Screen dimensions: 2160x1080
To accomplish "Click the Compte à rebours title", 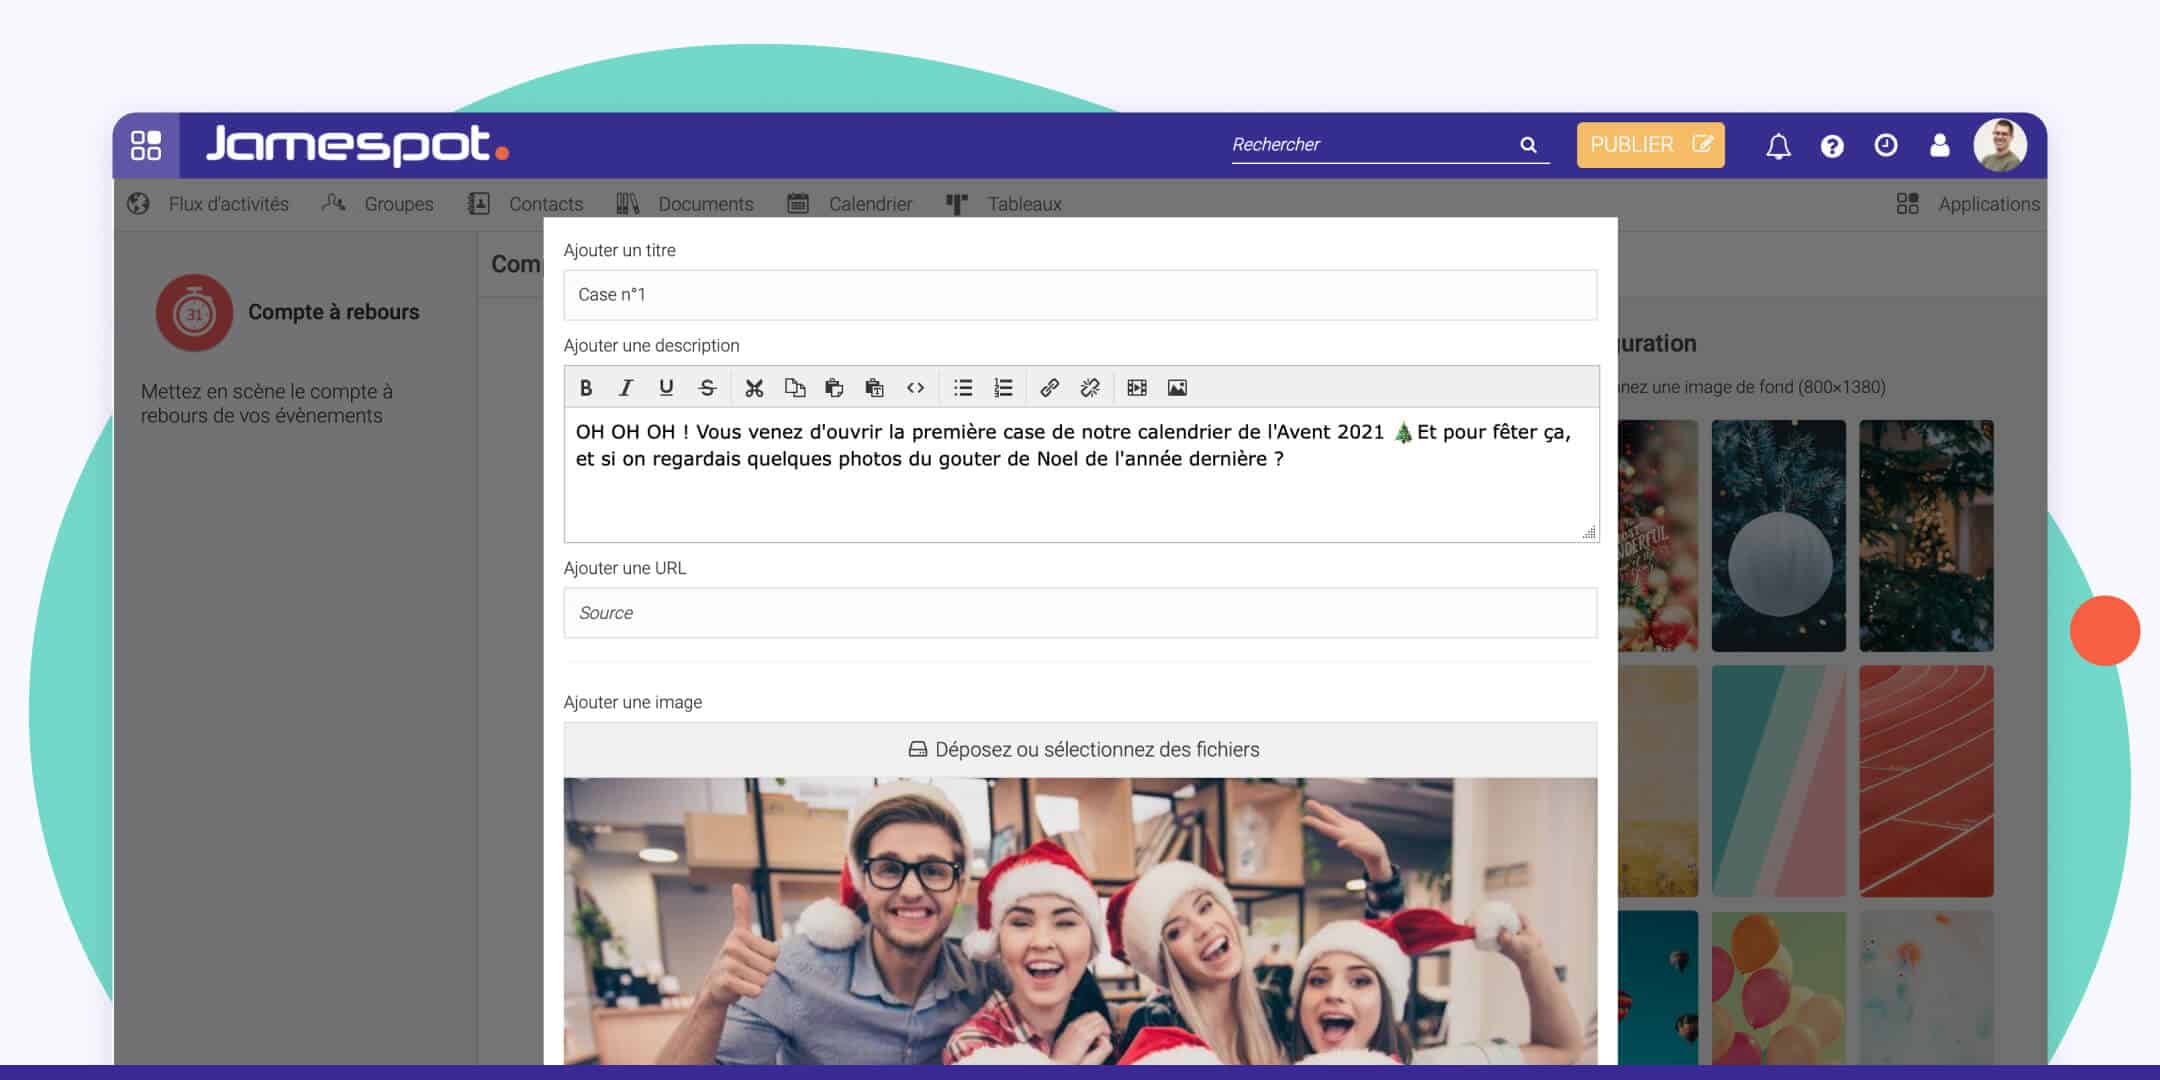I will (334, 312).
